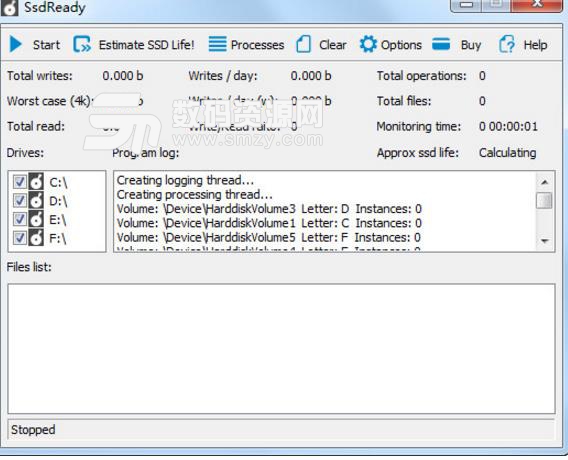568x460 pixels.
Task: Click log line 'Creating logging thread...'
Action: [185, 180]
